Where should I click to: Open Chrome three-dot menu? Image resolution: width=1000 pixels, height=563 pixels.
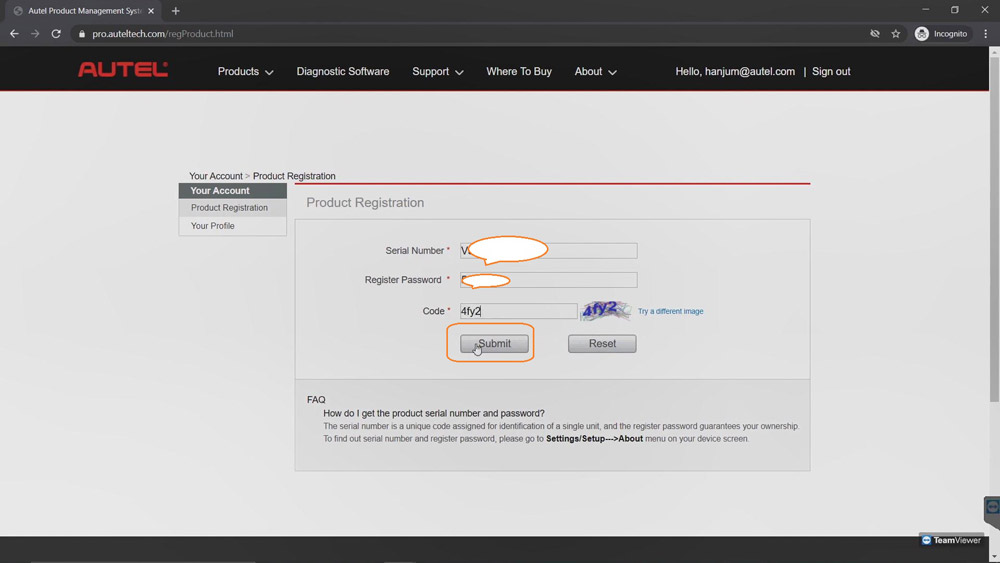[985, 34]
